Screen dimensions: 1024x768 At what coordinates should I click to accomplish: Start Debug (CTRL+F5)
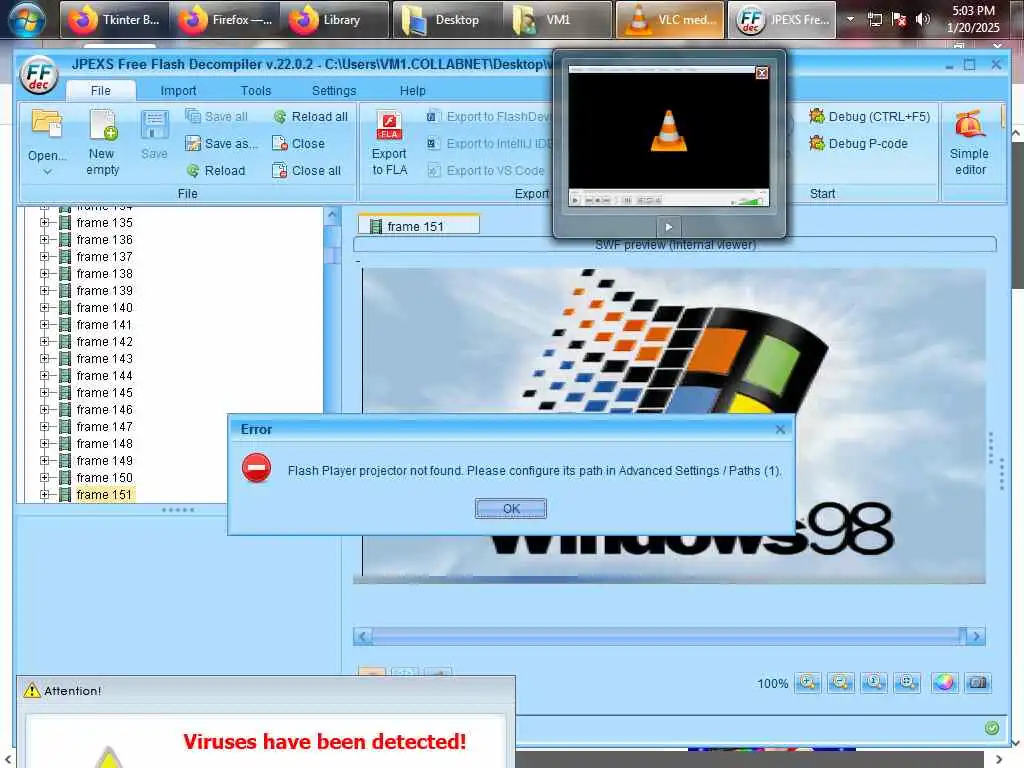pos(869,116)
